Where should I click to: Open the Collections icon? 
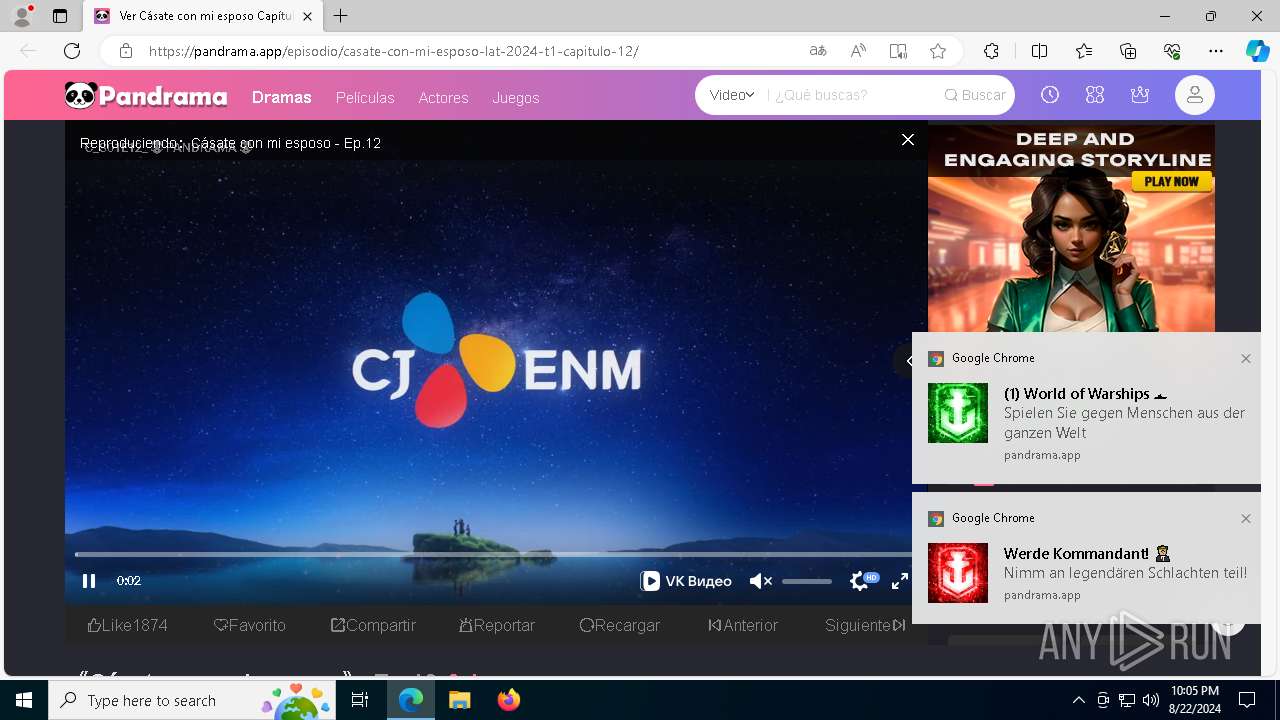point(1128,51)
